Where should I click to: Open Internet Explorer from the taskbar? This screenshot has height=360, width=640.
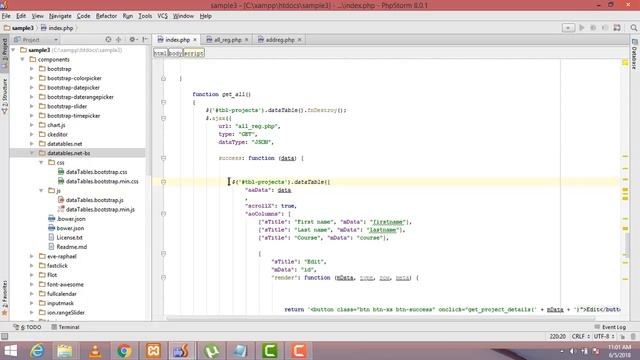[37, 351]
